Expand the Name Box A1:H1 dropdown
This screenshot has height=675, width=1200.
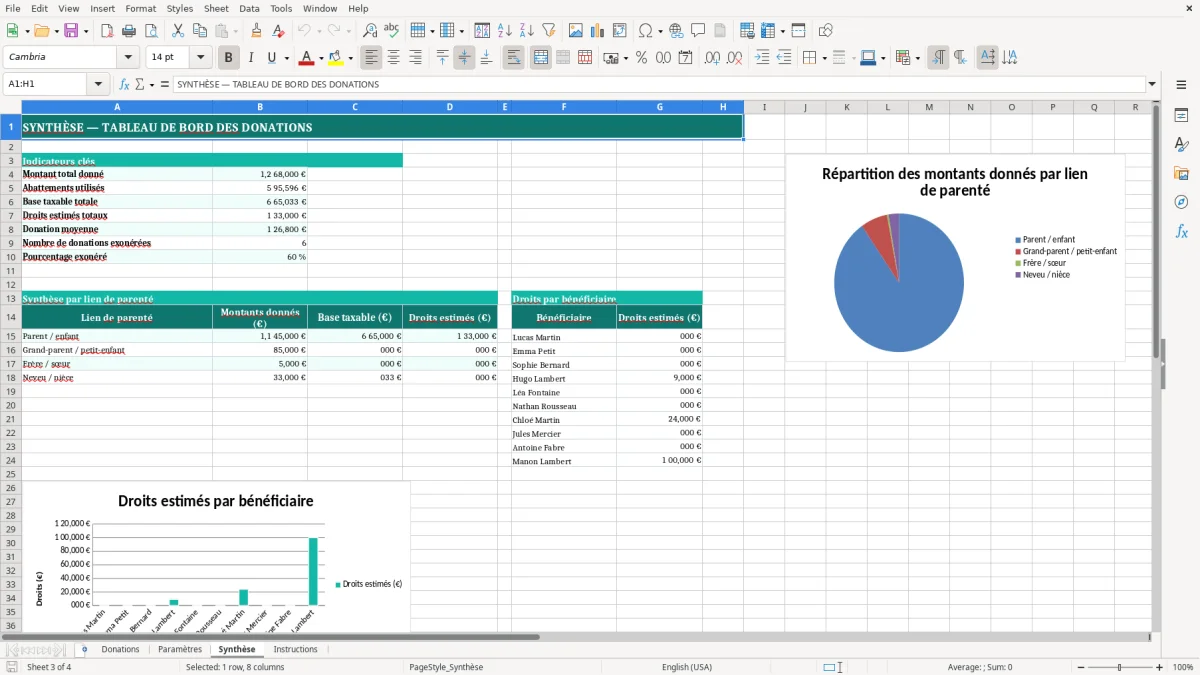(x=98, y=84)
